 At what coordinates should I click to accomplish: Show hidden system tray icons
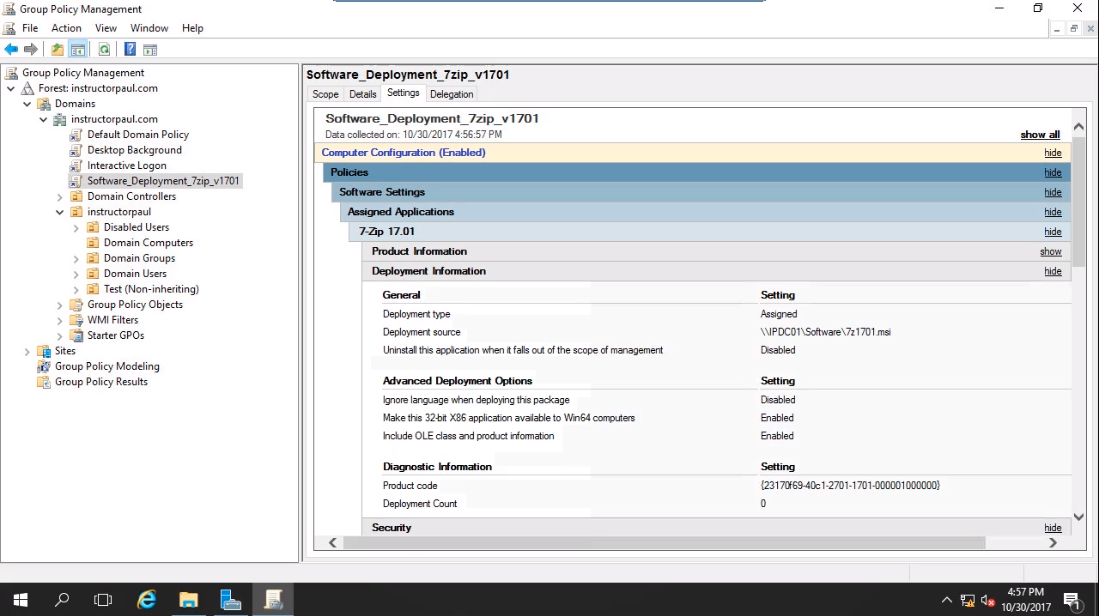coord(947,600)
